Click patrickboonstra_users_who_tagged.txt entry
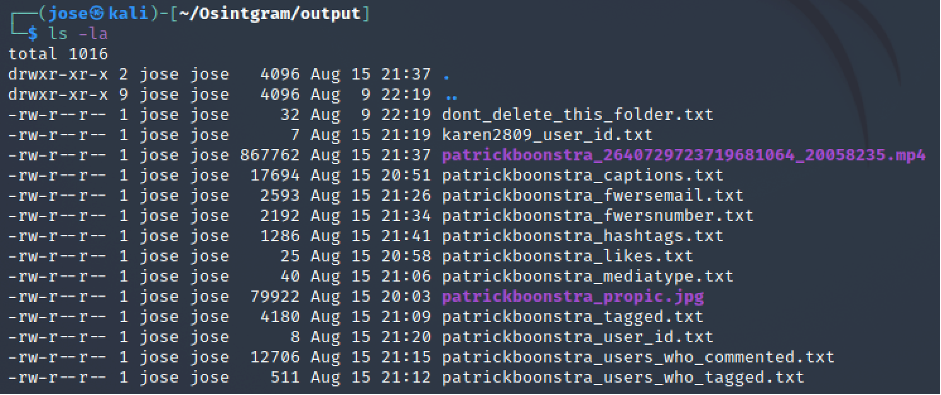Screen dimensions: 941x395 pos(623,378)
